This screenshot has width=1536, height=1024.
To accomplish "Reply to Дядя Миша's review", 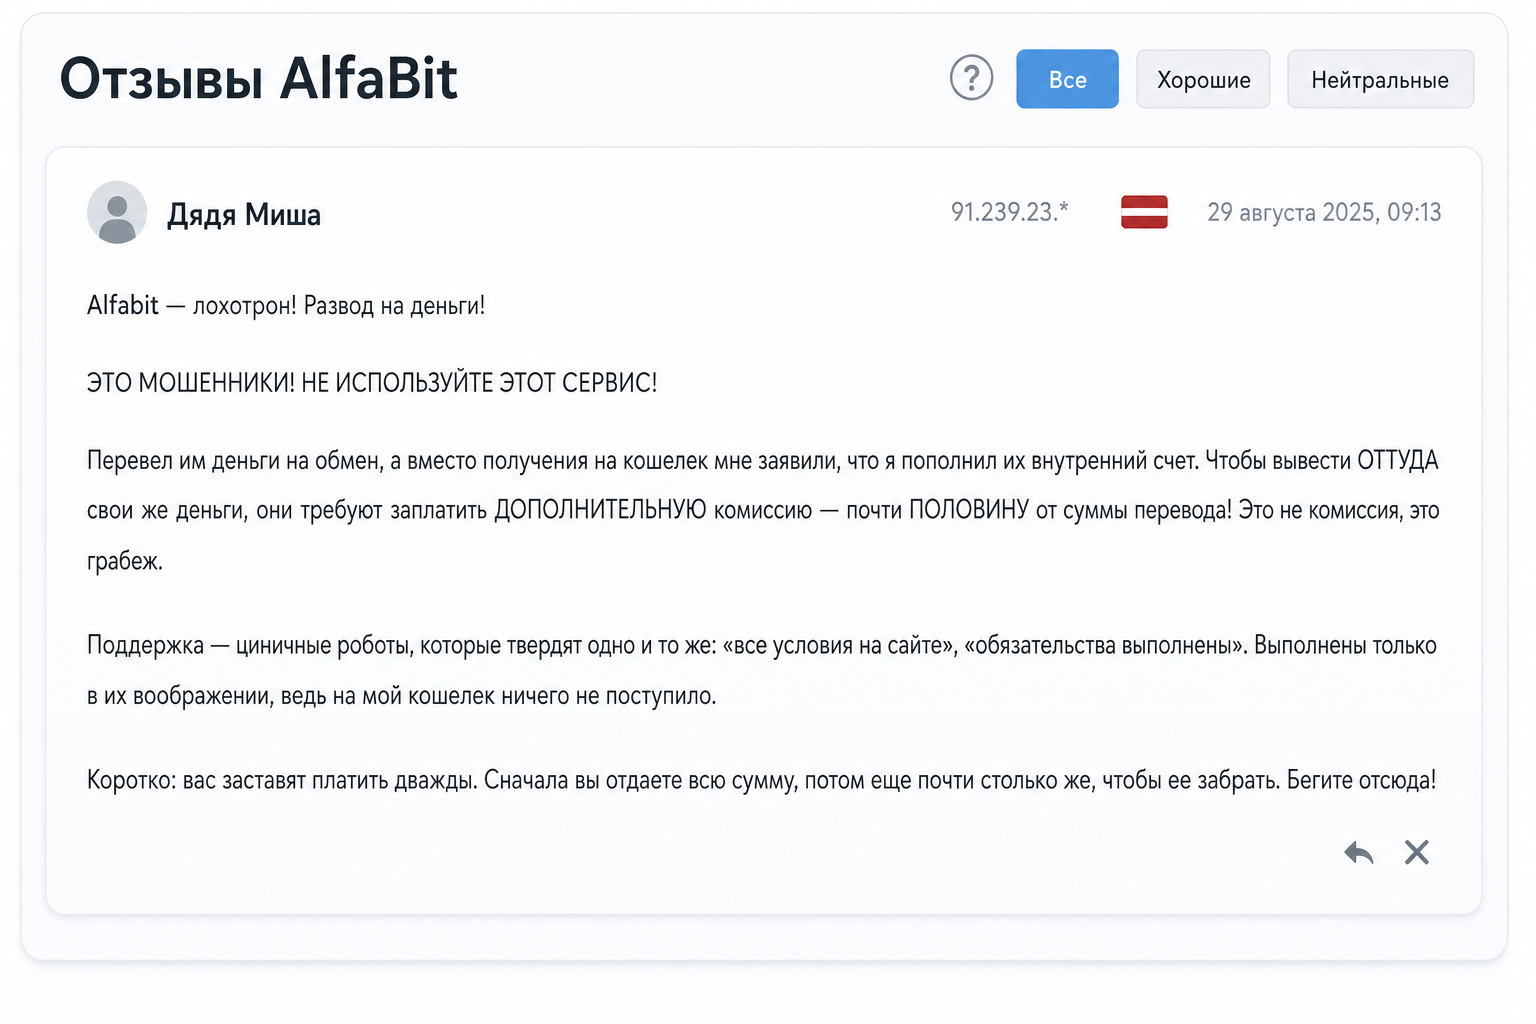I will click(x=1358, y=852).
